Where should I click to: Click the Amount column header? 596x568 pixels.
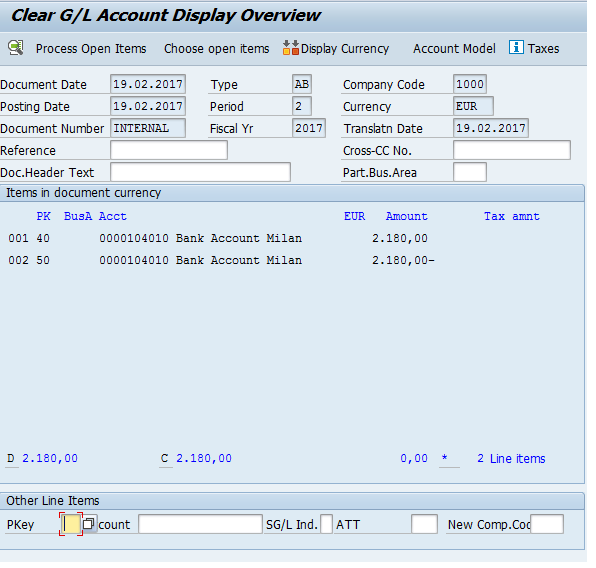click(406, 216)
